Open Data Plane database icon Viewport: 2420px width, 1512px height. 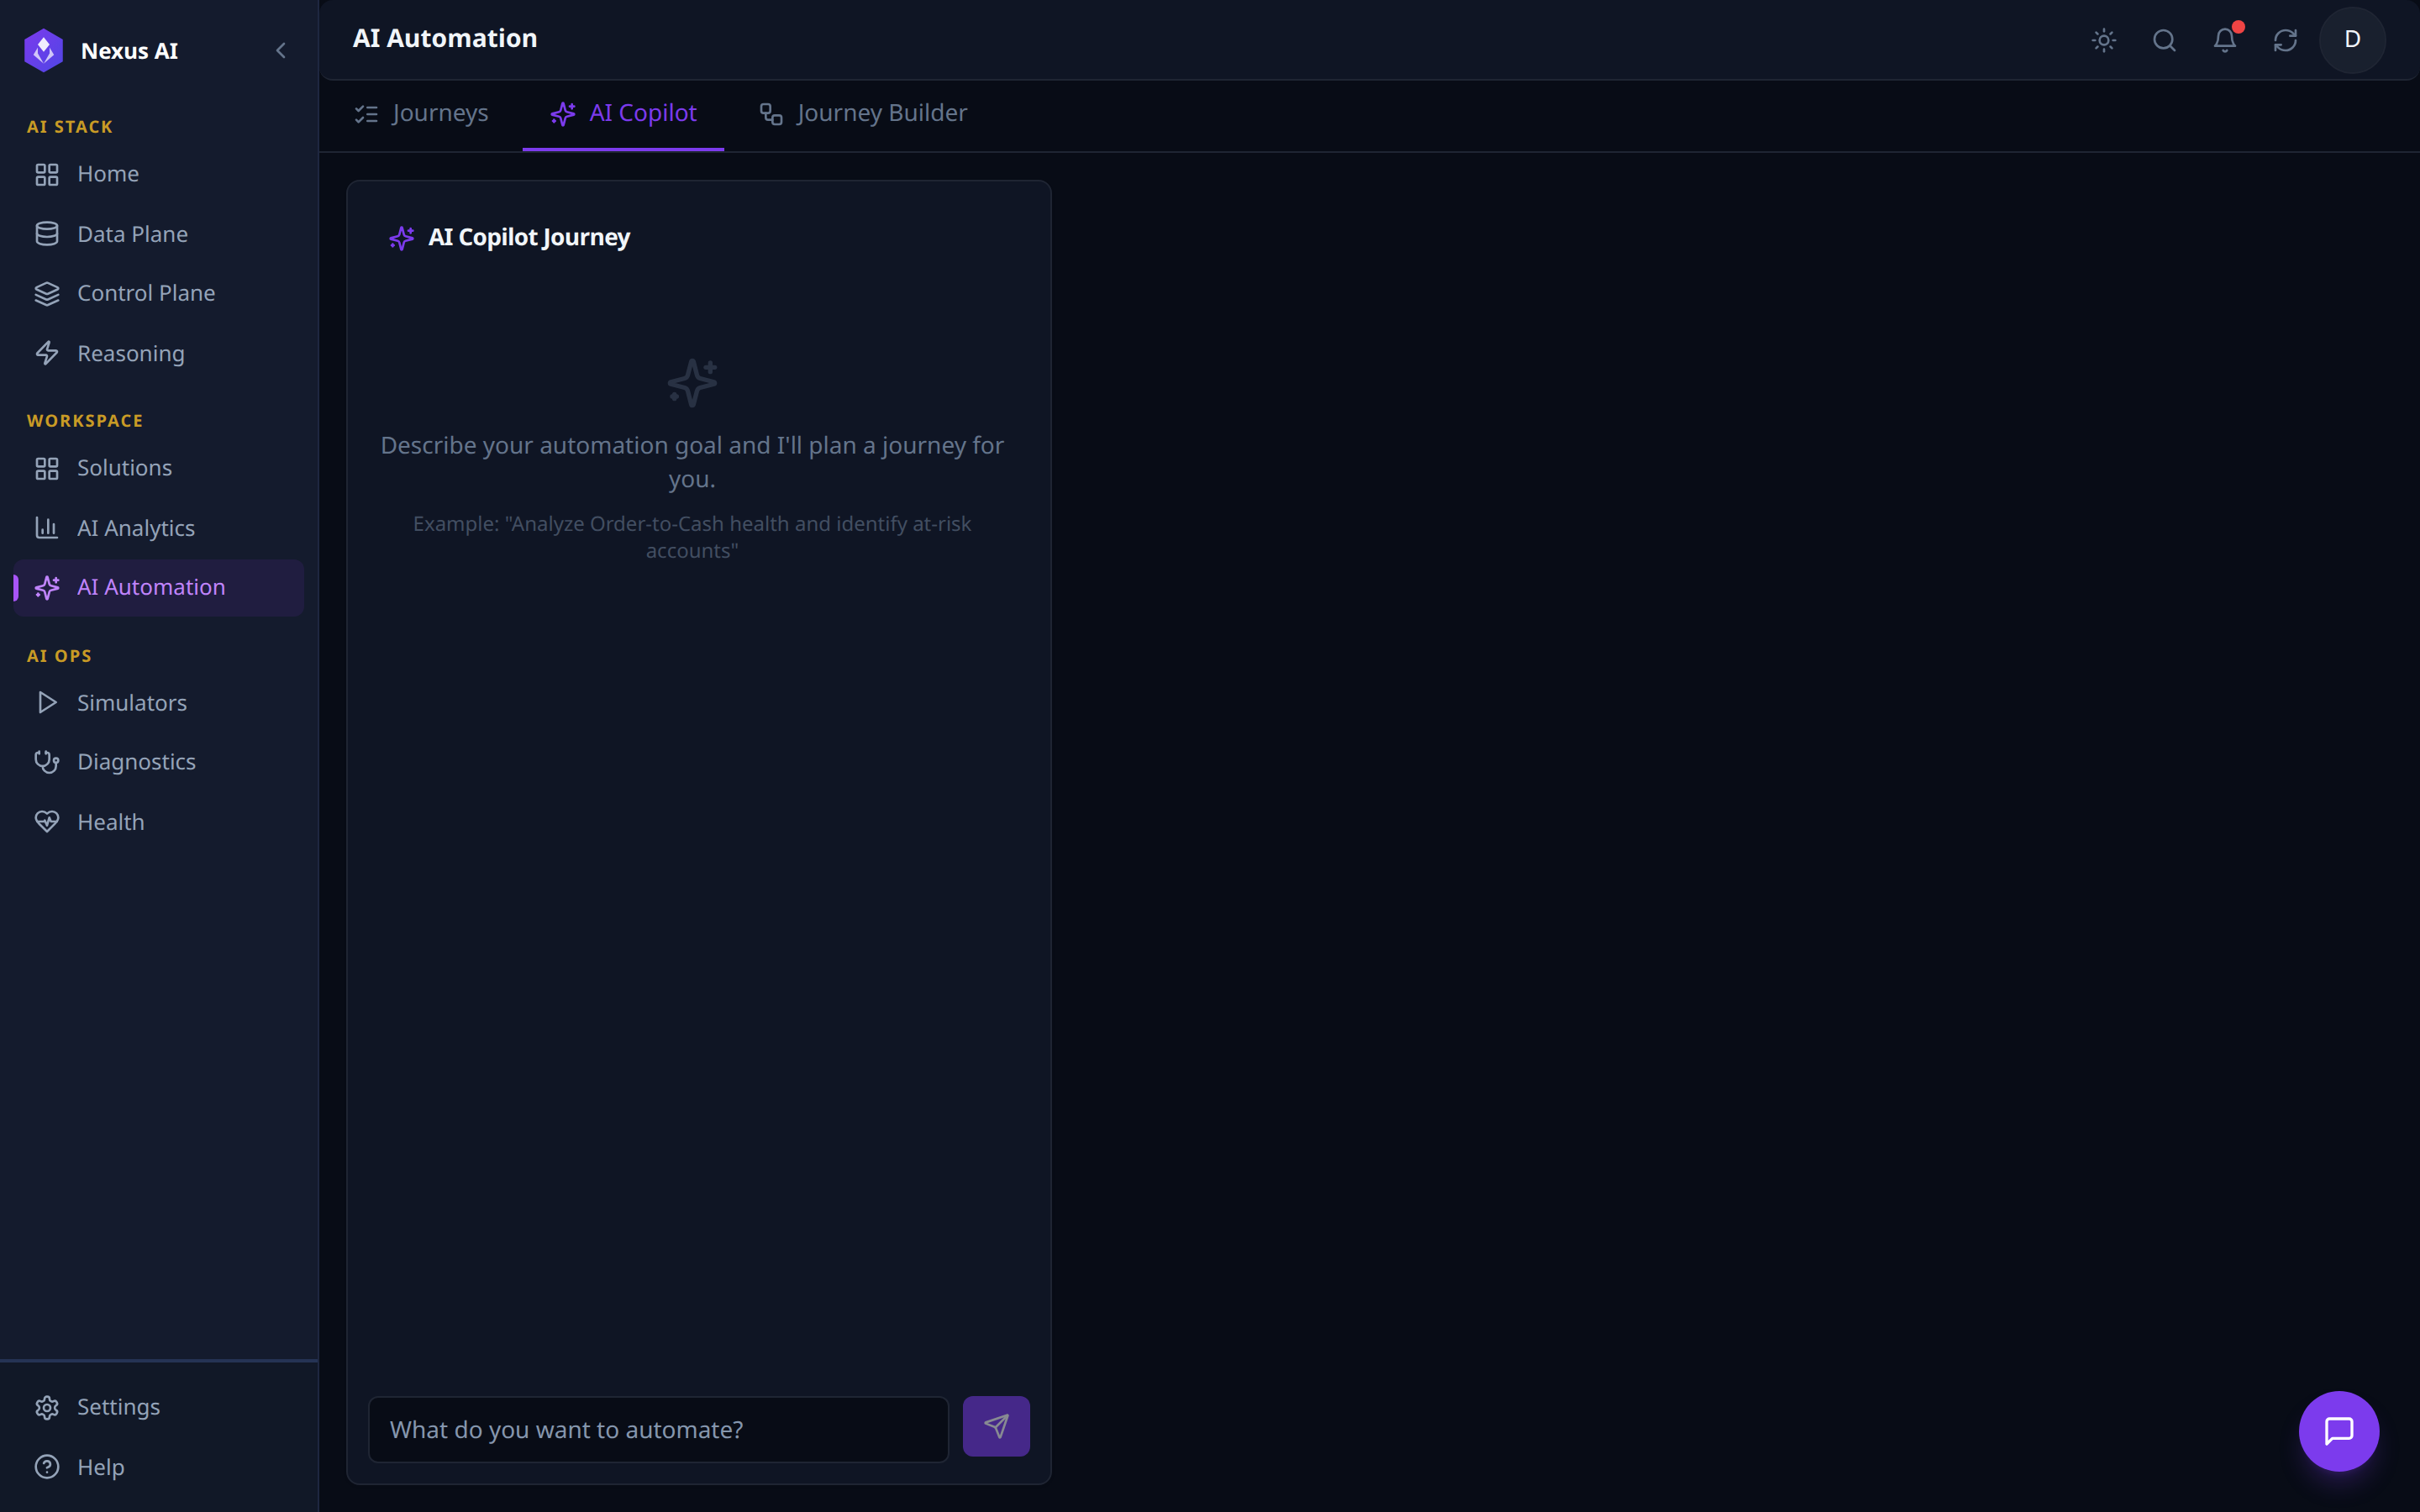[x=47, y=234]
